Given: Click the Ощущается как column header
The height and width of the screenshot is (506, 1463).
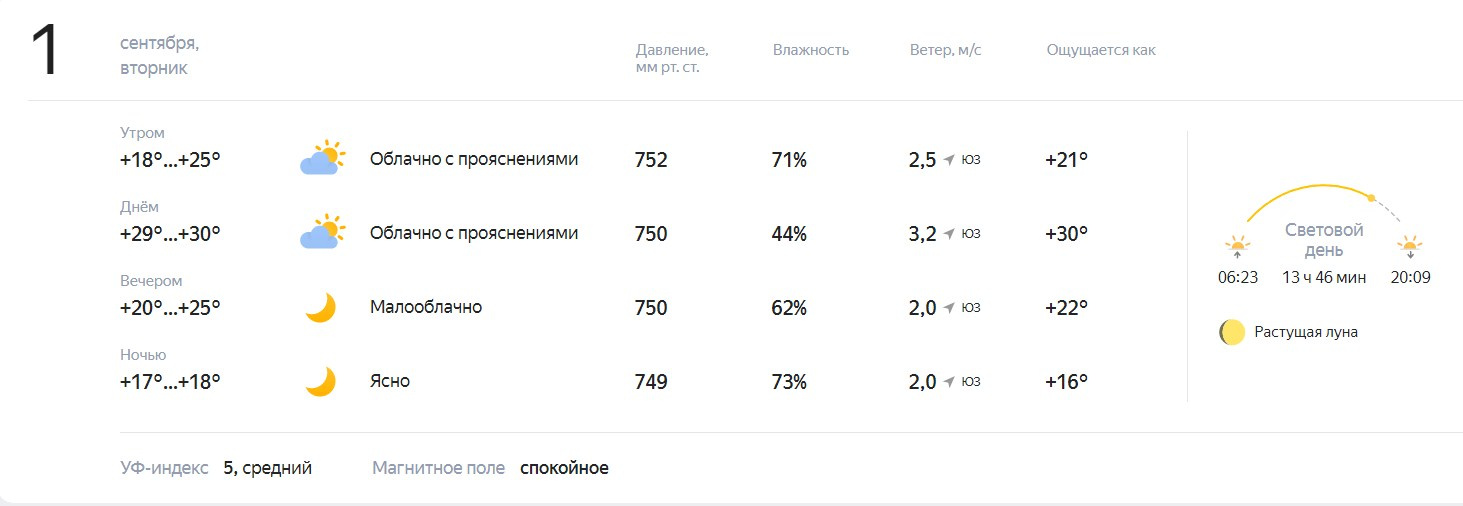Looking at the screenshot, I should 1101,50.
